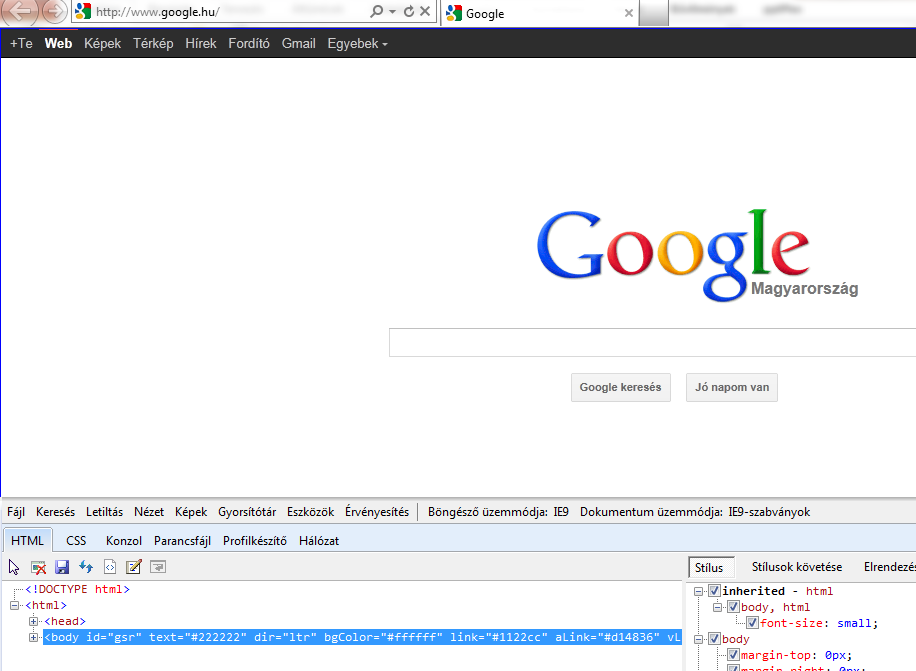The height and width of the screenshot is (671, 916).
Task: Switch to the Parancsfájl tab
Action: [182, 541]
